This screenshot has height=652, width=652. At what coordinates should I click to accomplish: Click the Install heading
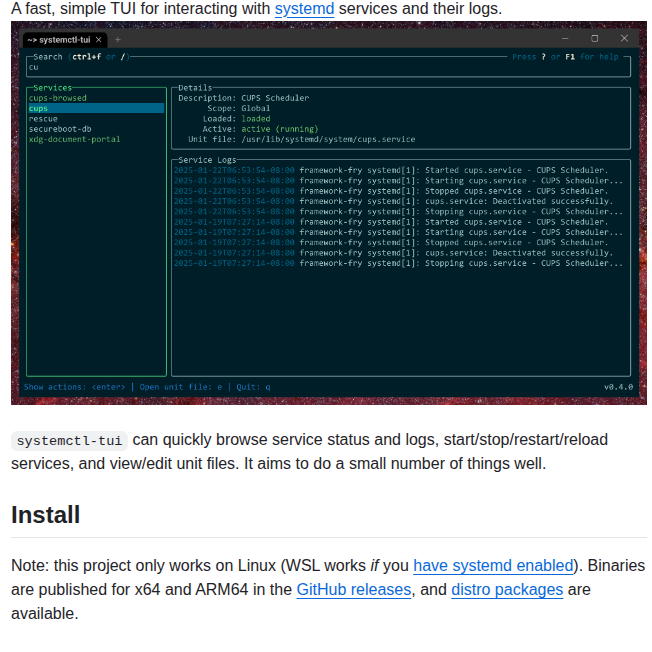(45, 515)
